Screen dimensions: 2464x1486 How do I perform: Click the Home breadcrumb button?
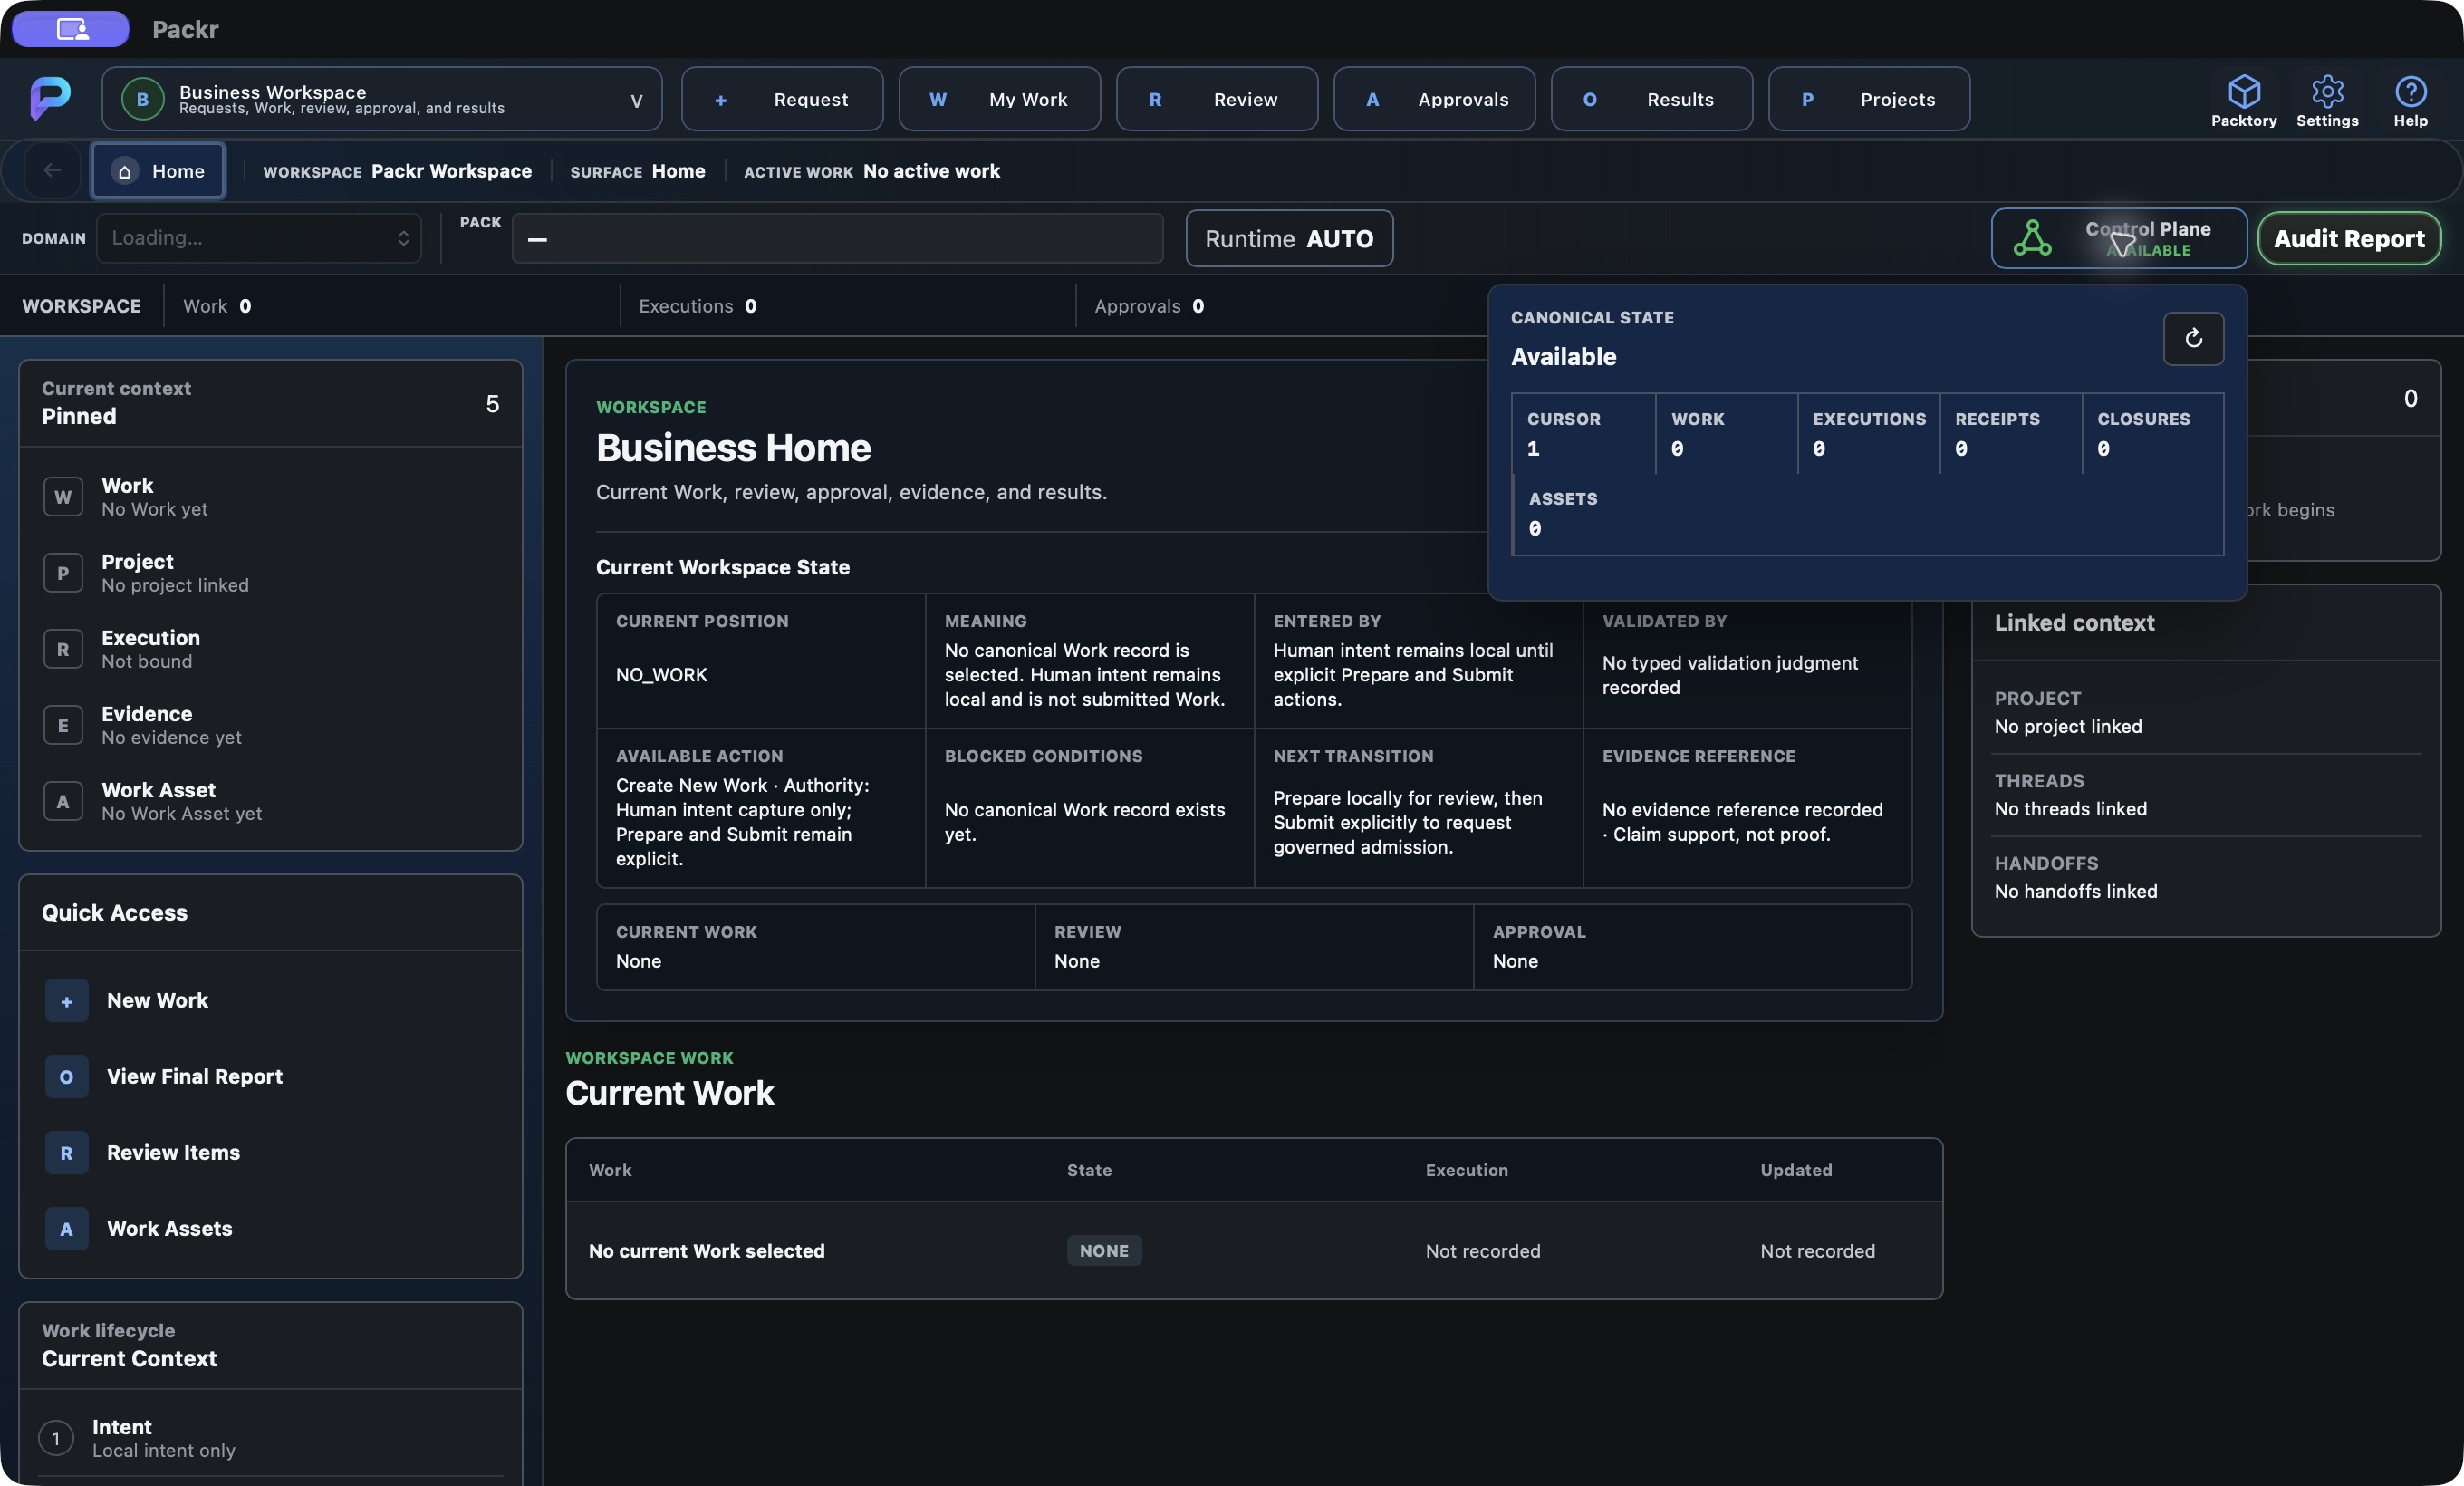(158, 170)
